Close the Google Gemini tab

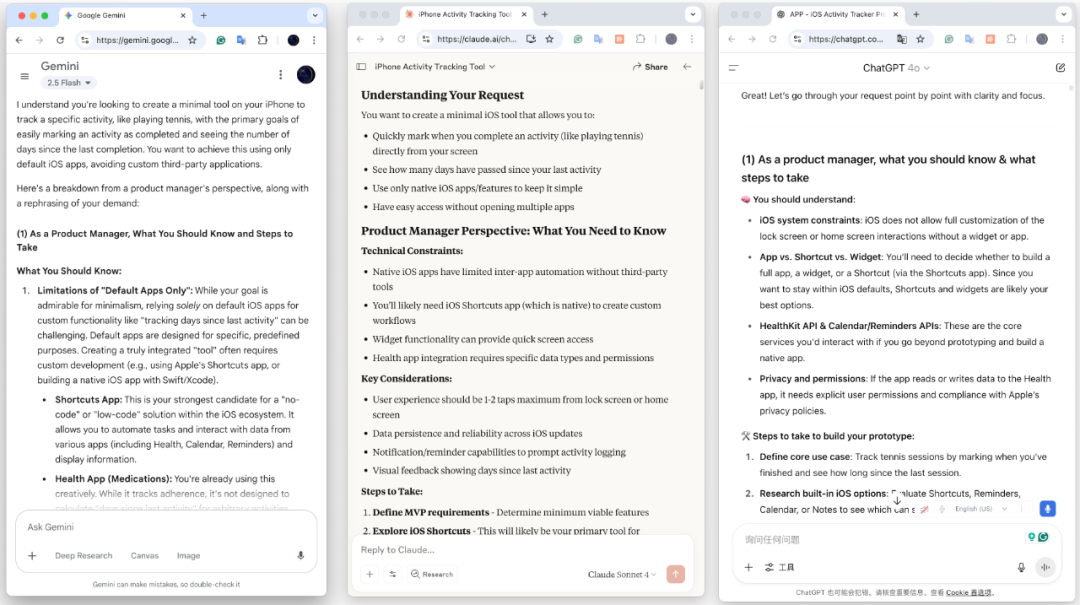point(183,15)
